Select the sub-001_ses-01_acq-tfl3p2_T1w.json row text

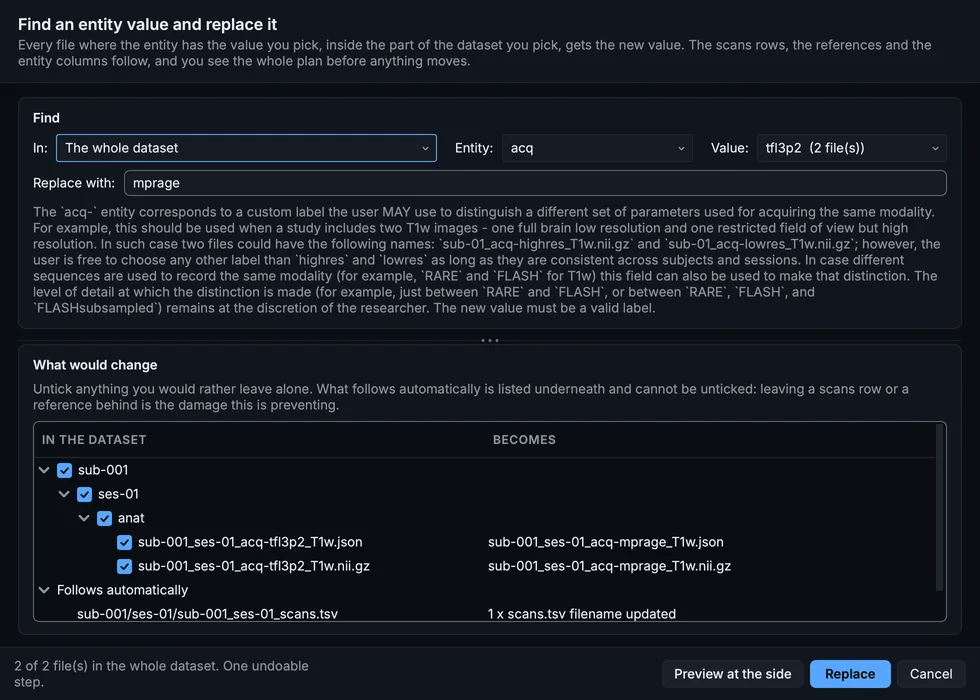point(250,542)
